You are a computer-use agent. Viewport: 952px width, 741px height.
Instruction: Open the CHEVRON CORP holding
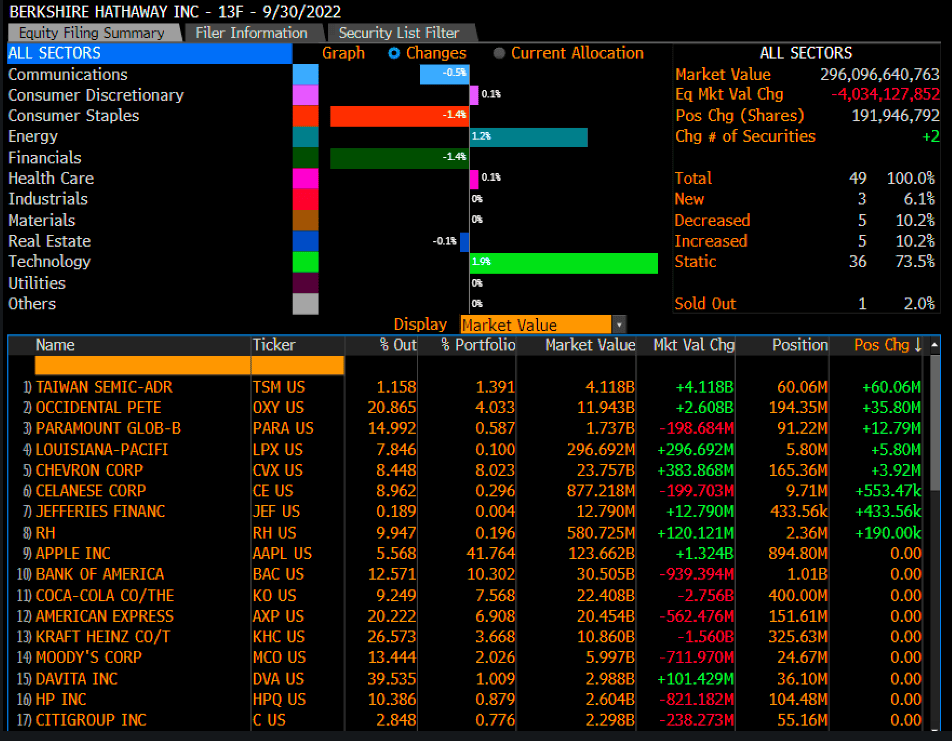(x=89, y=471)
